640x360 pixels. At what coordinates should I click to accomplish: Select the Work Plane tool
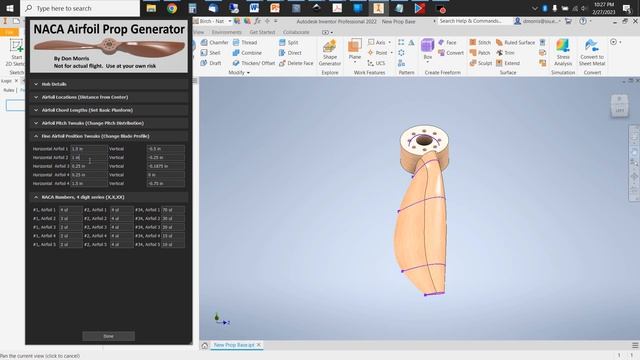(x=355, y=49)
